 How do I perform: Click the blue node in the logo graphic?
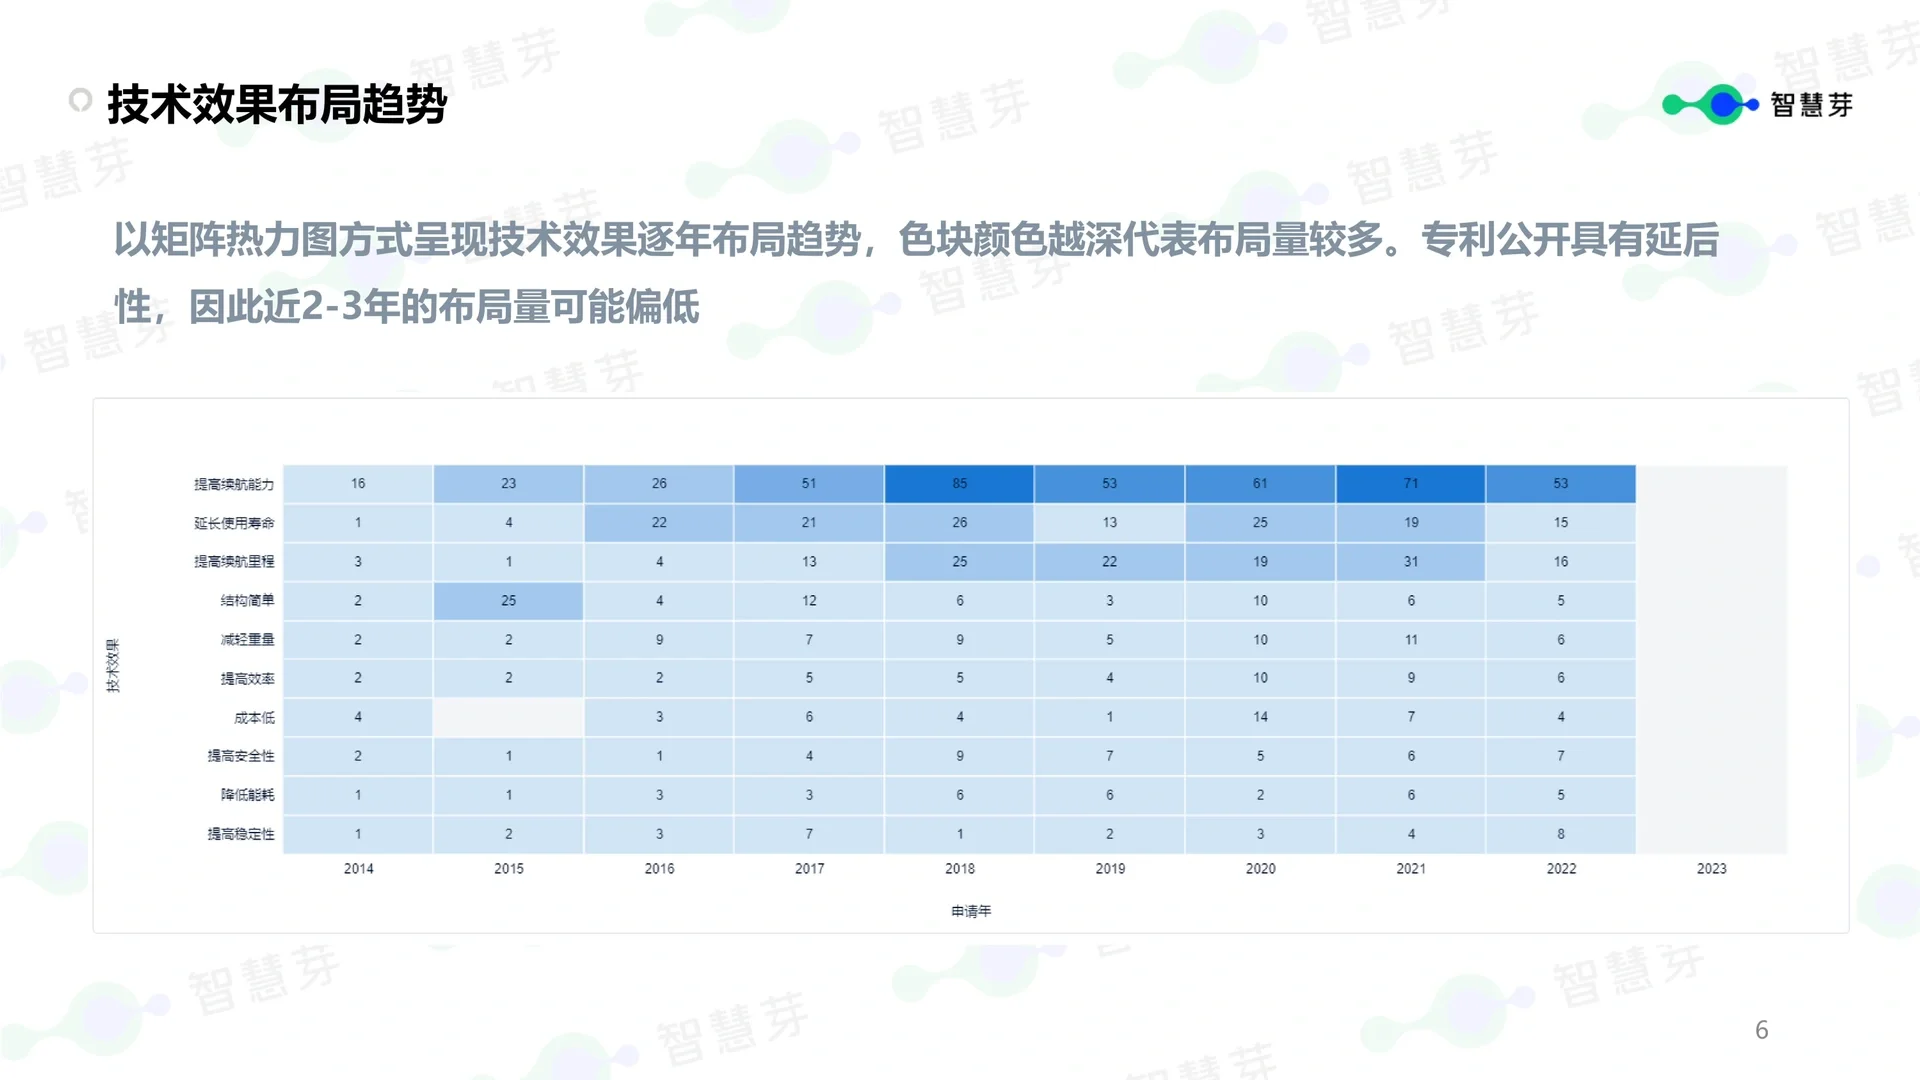(1722, 104)
